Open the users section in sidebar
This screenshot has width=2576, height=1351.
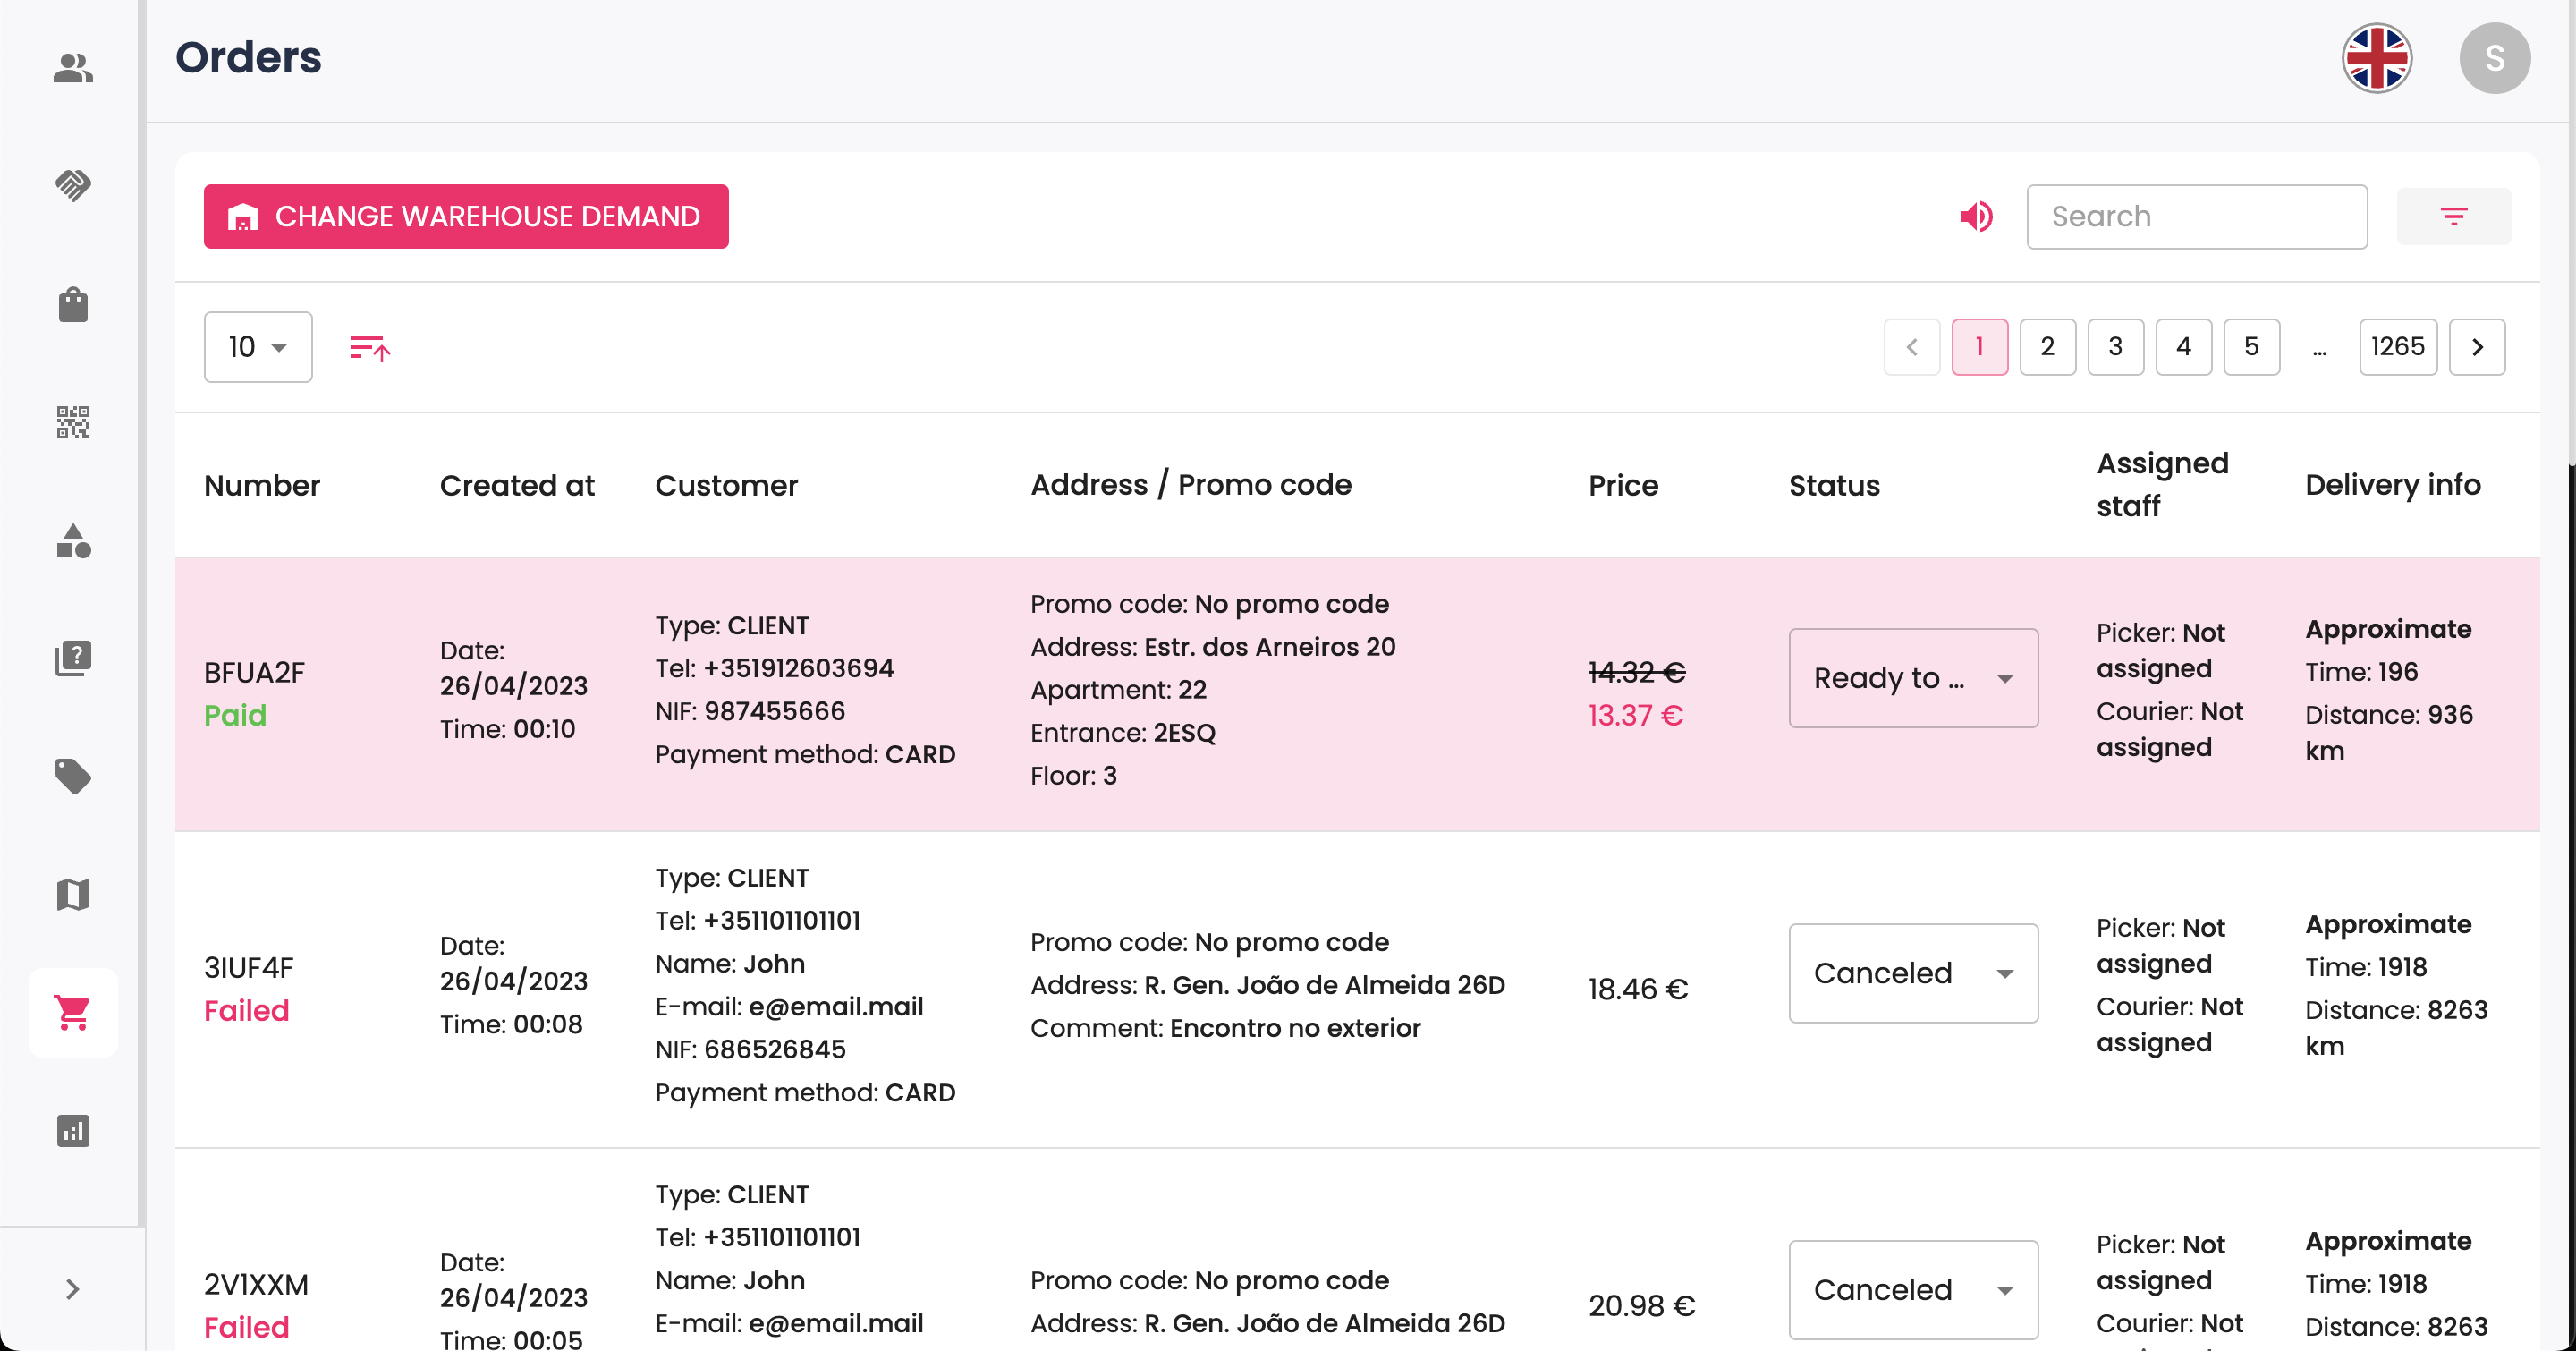coord(73,68)
